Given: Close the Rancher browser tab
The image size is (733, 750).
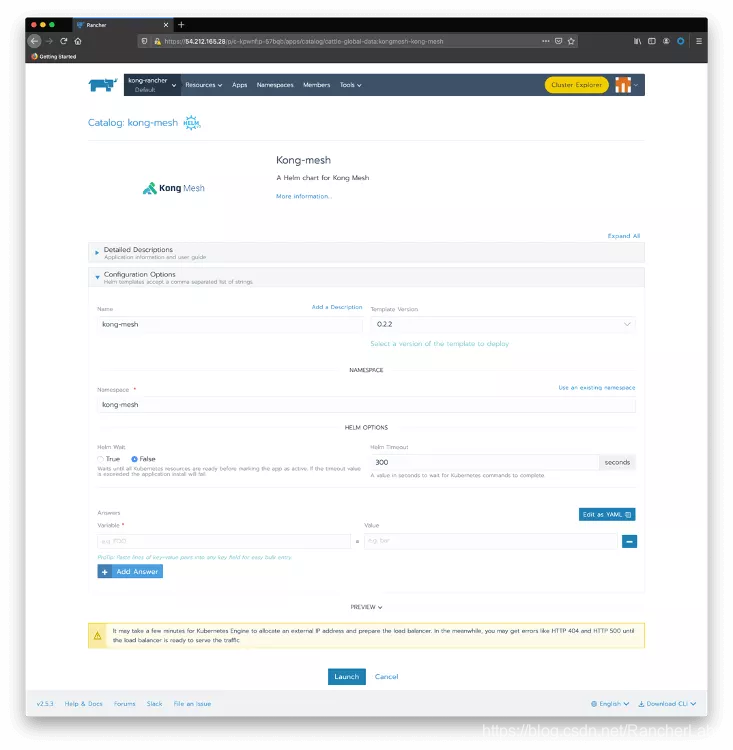Looking at the screenshot, I should [166, 25].
